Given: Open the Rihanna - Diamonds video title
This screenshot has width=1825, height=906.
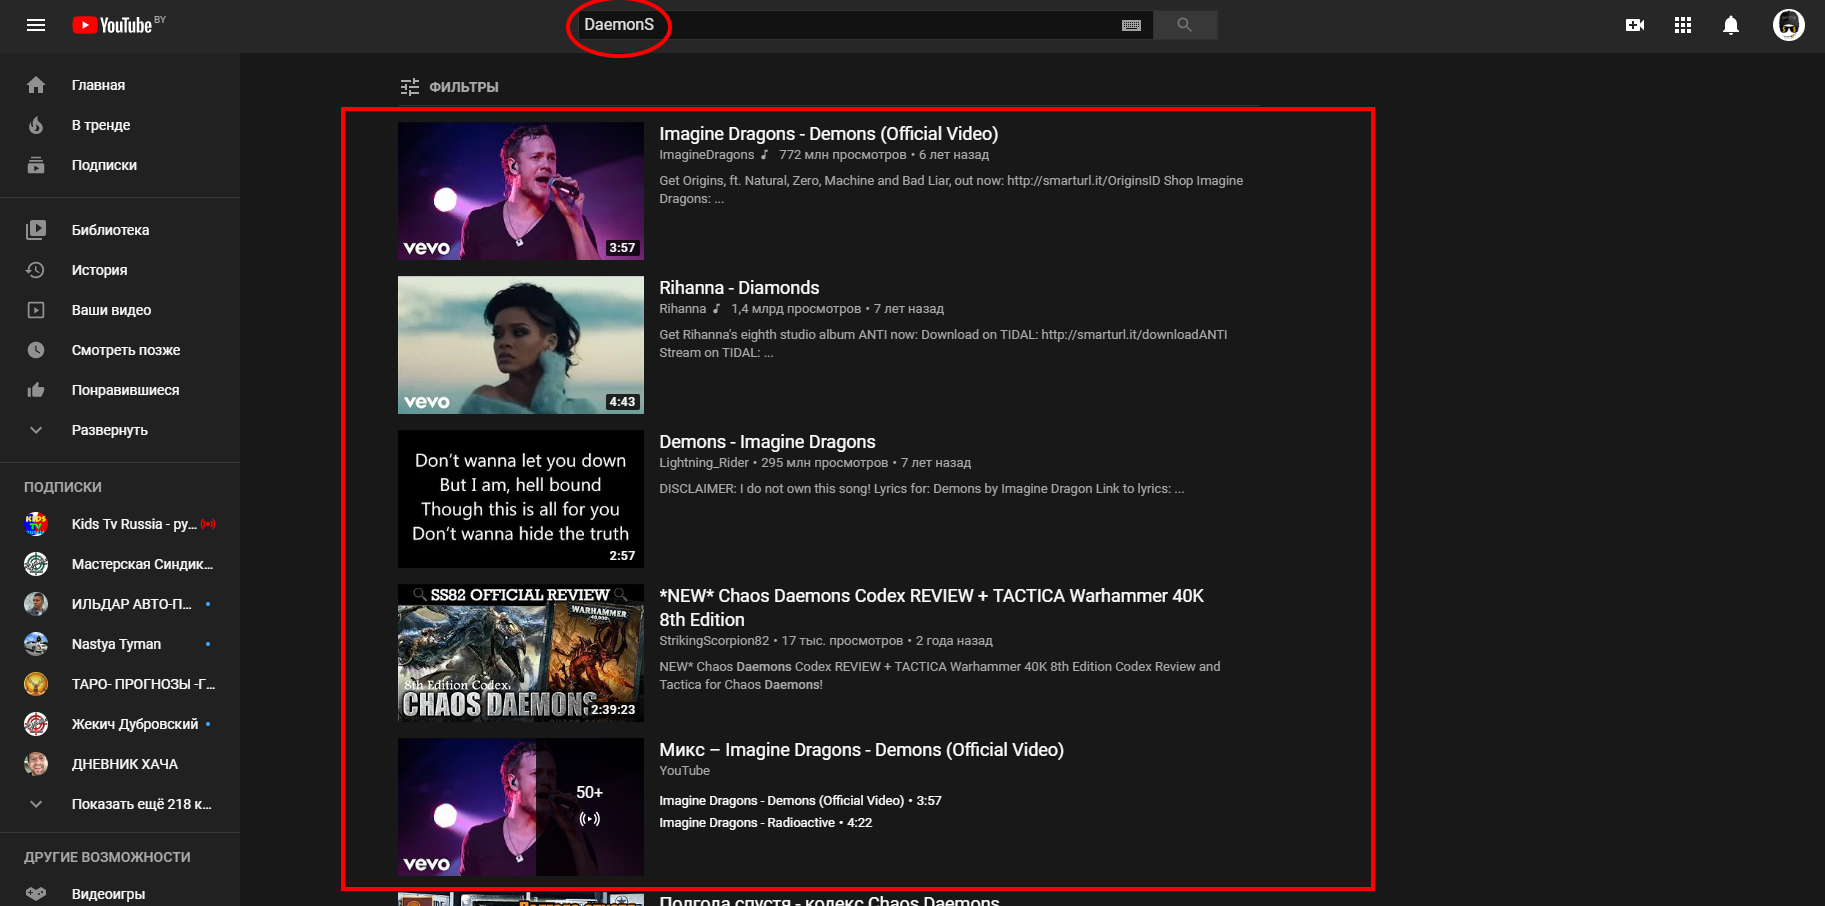Looking at the screenshot, I should click(739, 288).
